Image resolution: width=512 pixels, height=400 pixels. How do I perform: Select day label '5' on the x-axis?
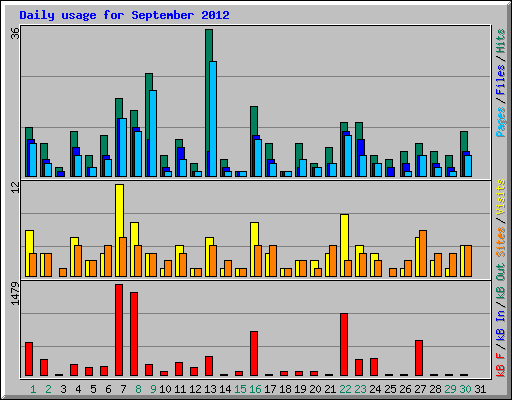pyautogui.click(x=93, y=389)
